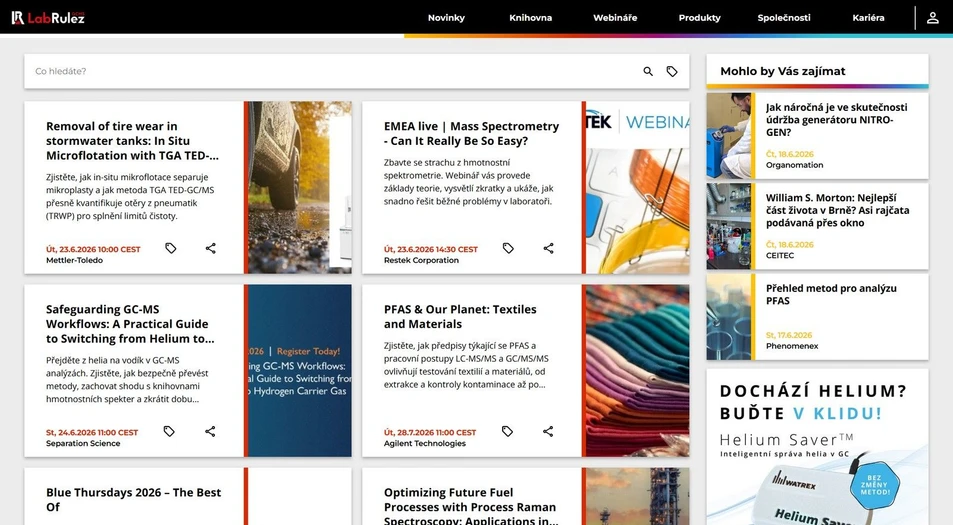Open article about NITRO-GEN generator maintenance
The image size is (953, 525).
pos(836,120)
